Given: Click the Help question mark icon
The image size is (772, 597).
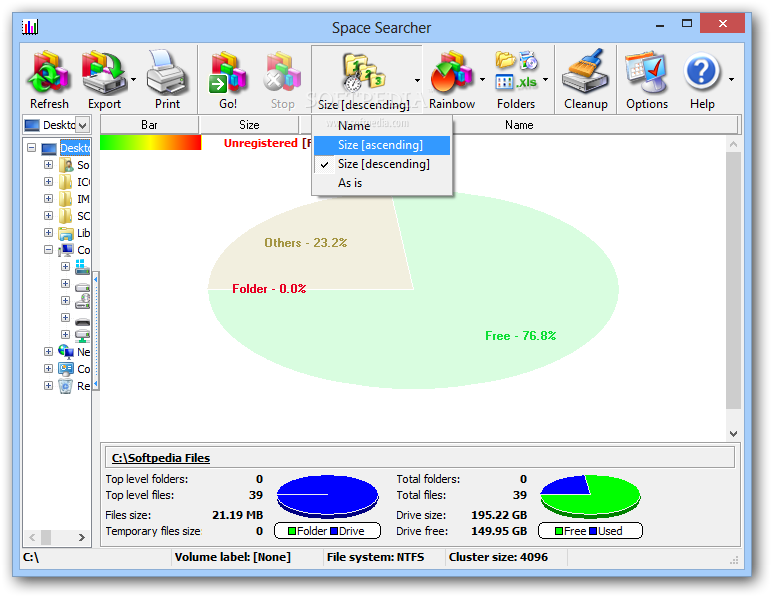Looking at the screenshot, I should [702, 73].
